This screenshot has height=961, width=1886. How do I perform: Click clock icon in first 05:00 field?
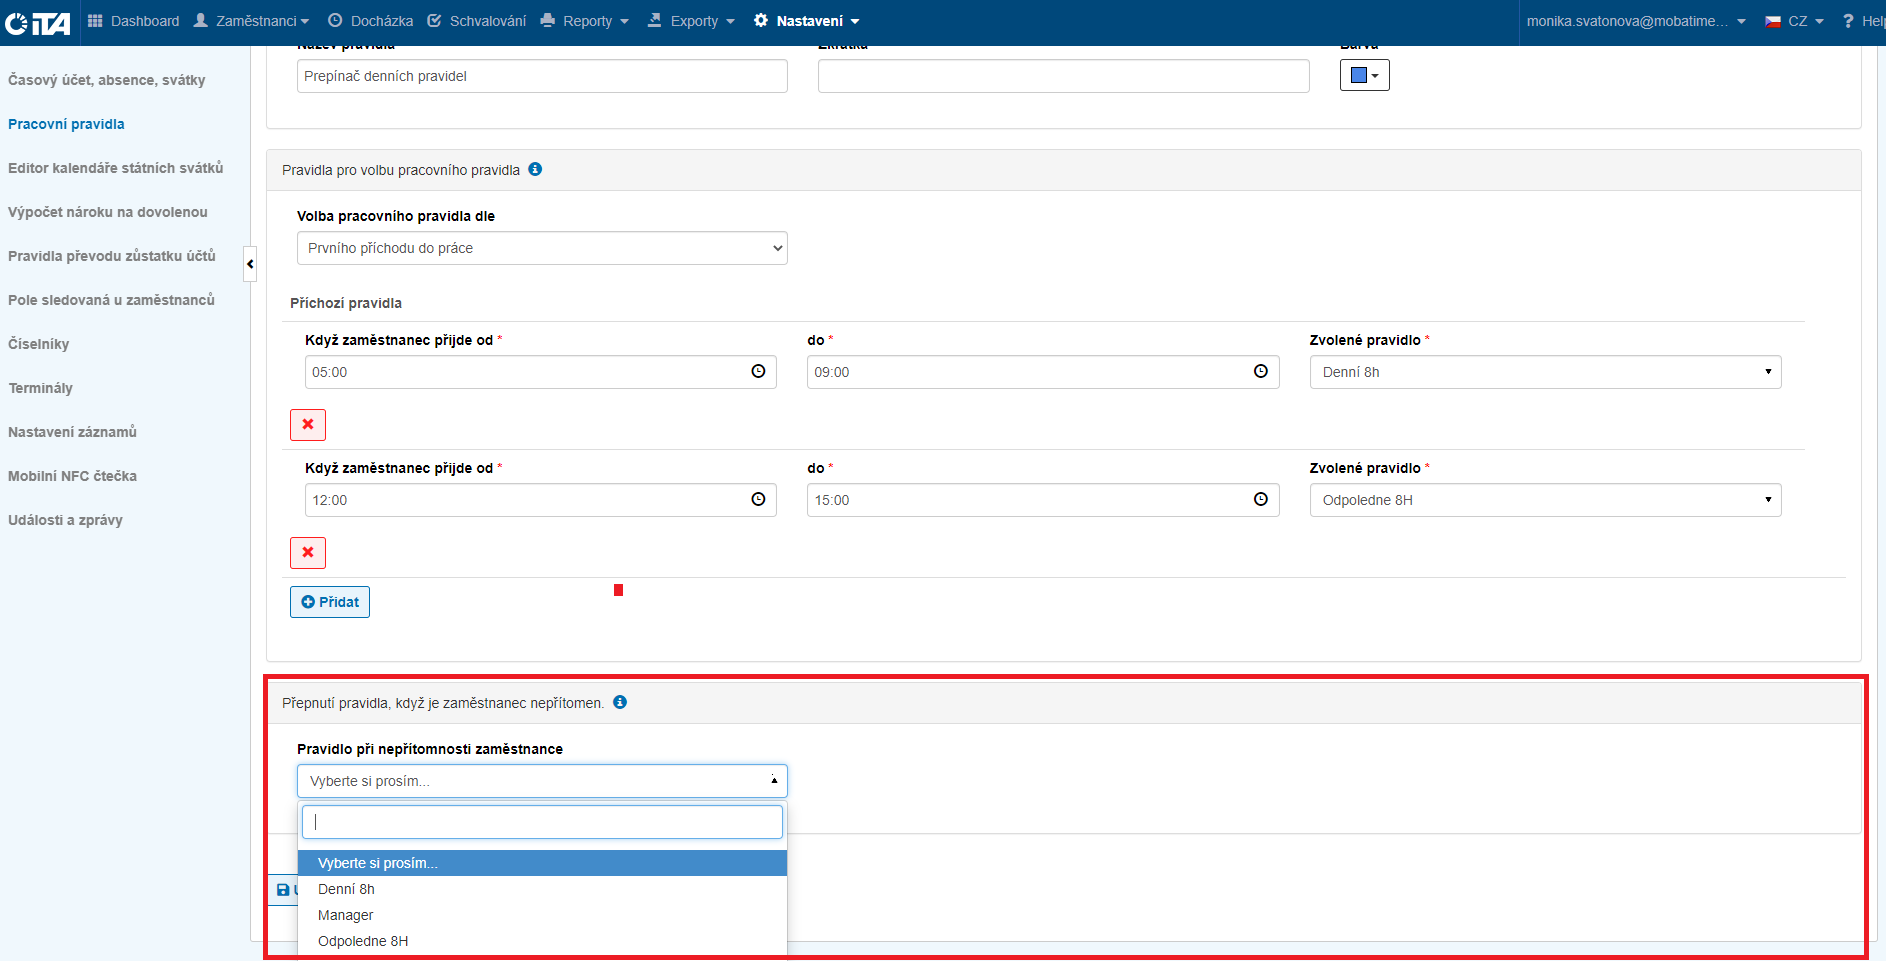click(x=758, y=372)
